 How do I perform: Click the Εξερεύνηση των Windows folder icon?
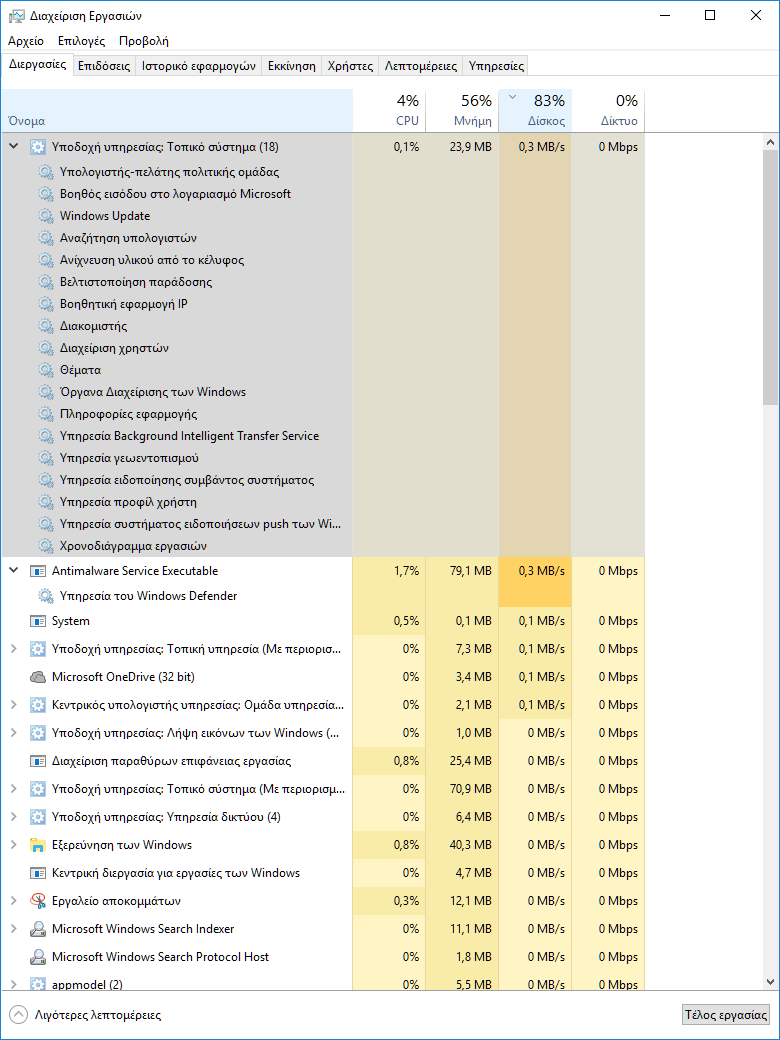[38, 845]
